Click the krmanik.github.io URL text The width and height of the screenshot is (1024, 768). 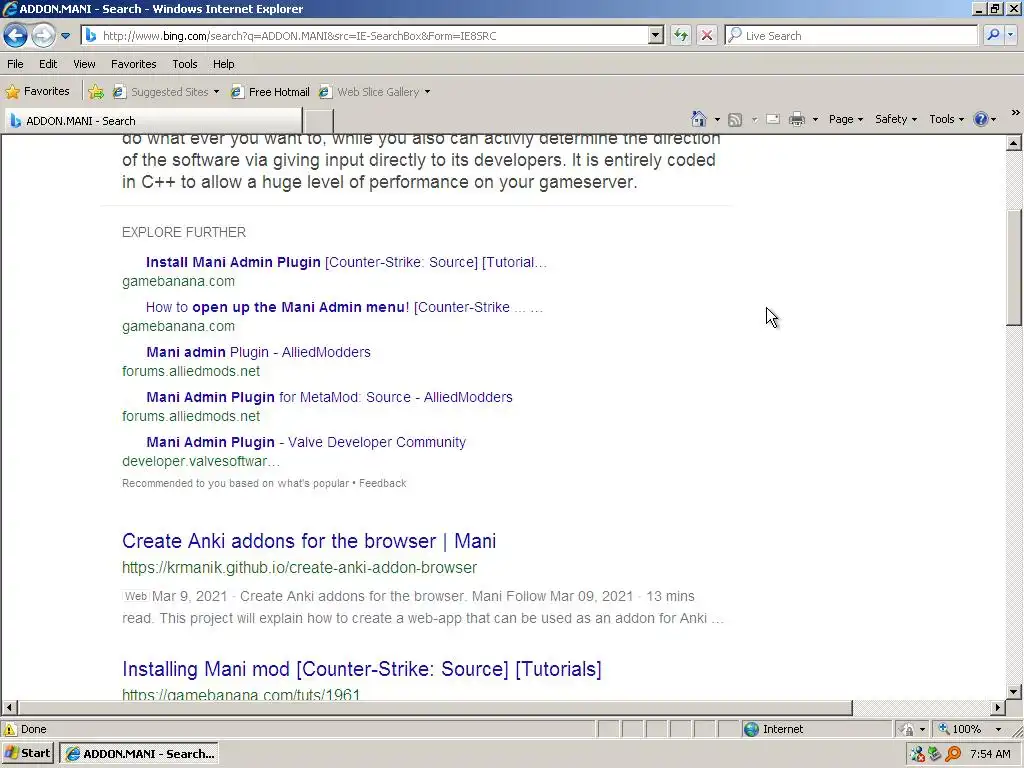coord(300,568)
